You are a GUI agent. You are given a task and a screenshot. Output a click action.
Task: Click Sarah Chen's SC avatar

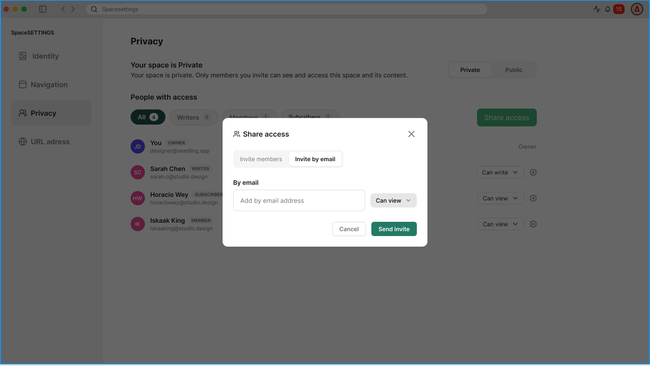click(138, 172)
